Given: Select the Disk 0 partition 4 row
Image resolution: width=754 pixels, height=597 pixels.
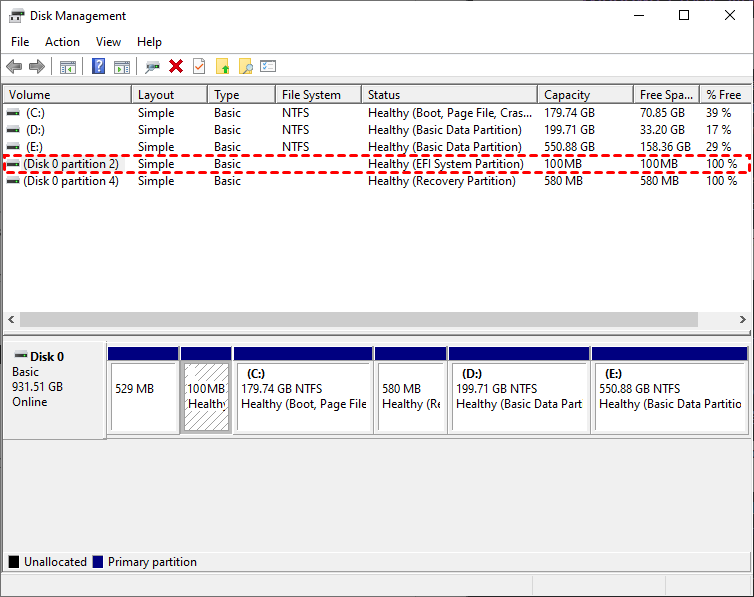Looking at the screenshot, I should pos(70,181).
